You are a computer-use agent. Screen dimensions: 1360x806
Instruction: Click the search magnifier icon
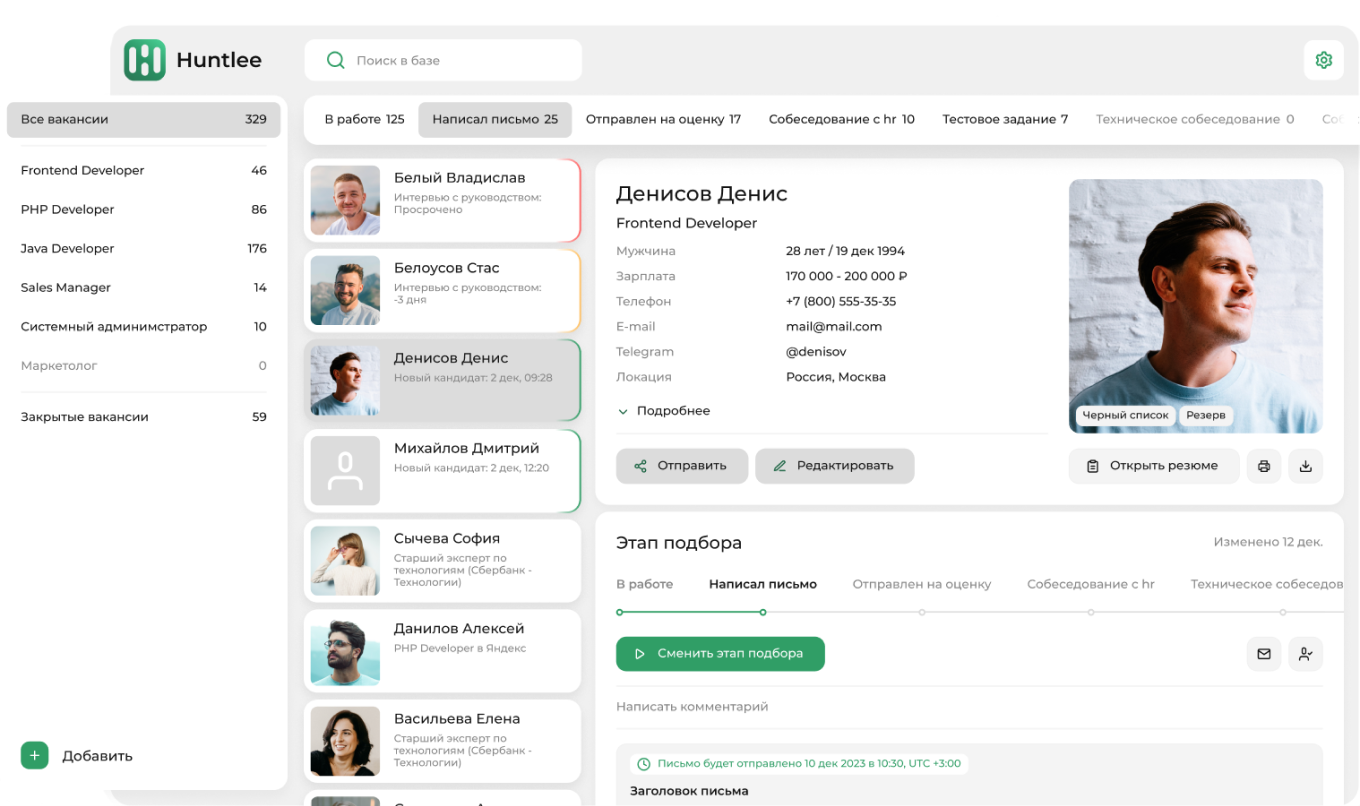(336, 61)
